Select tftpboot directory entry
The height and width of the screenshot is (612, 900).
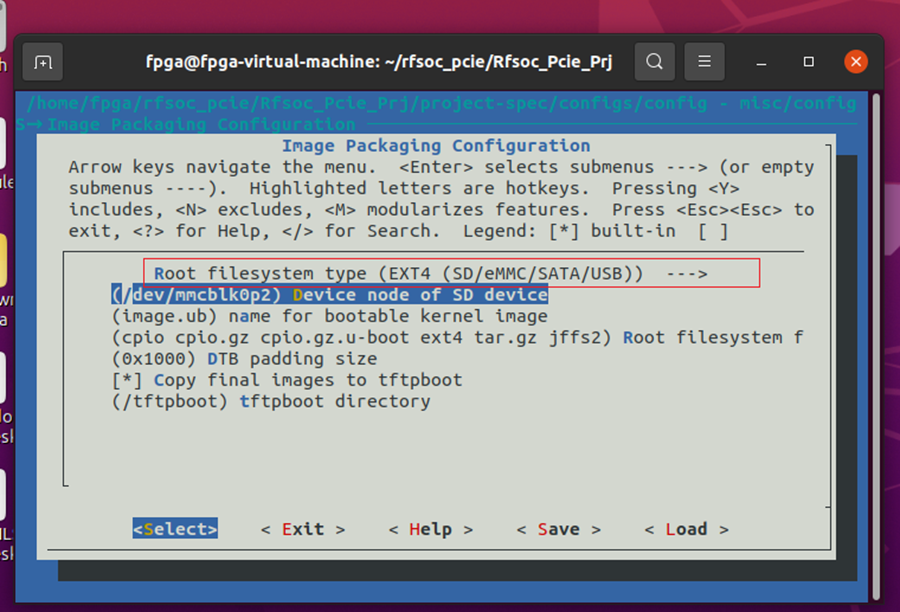click(271, 401)
